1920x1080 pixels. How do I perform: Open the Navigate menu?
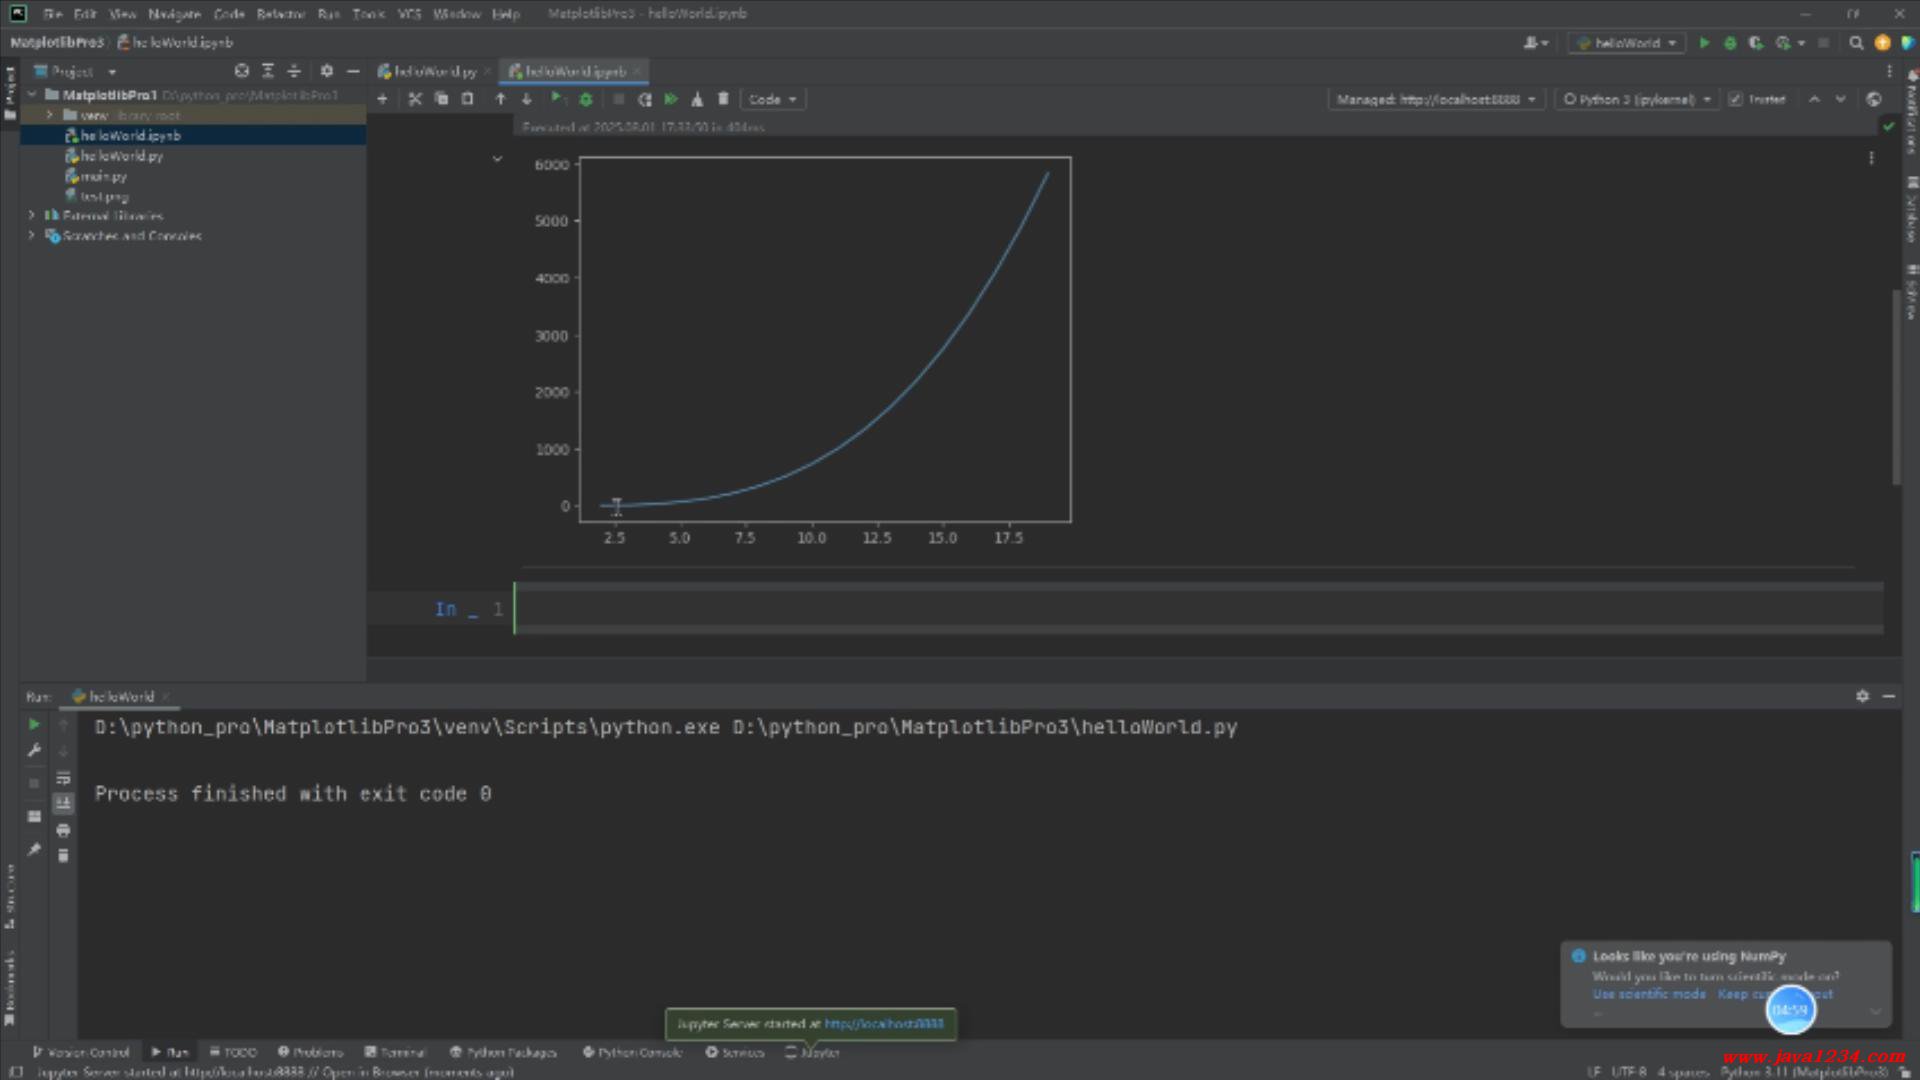coord(174,14)
